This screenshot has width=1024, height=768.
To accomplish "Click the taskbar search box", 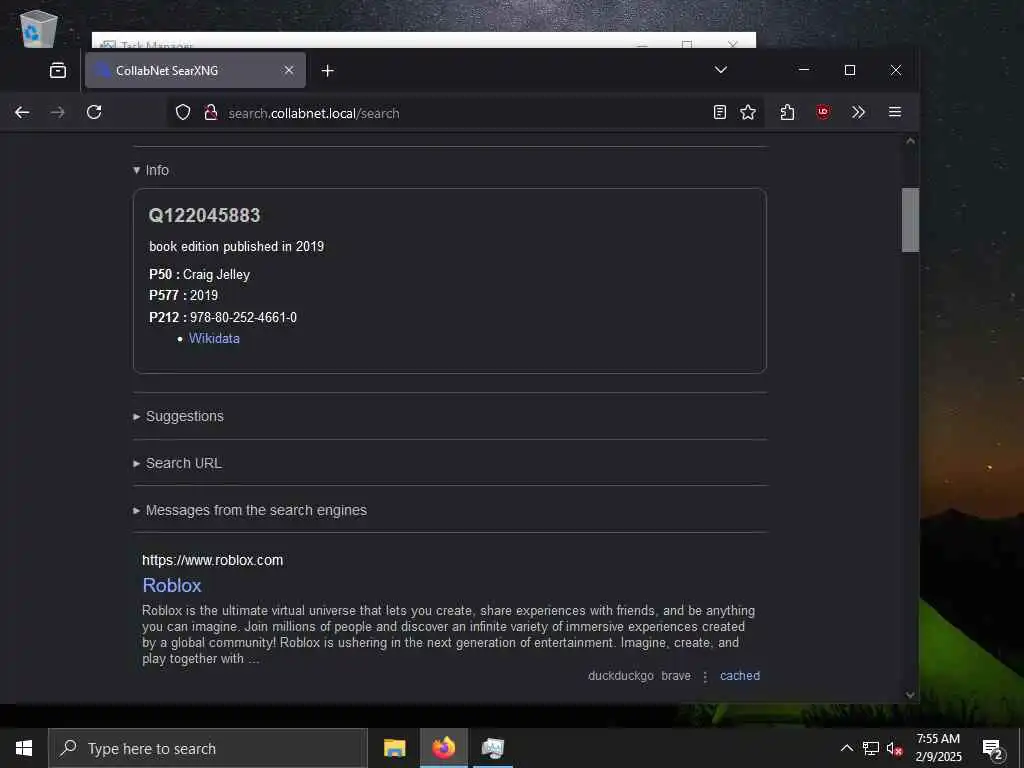I will (208, 748).
